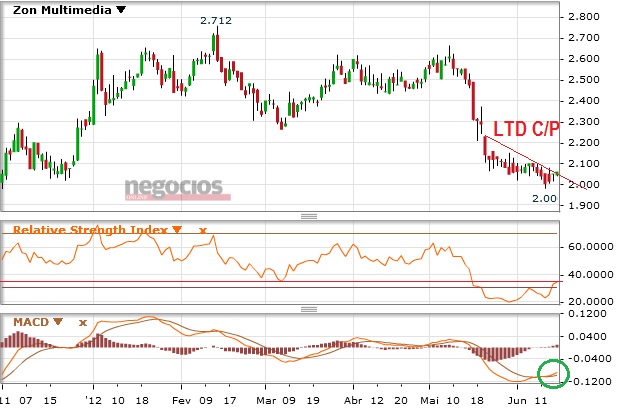Open the MACD indicator dropdown arrow

click(x=58, y=321)
